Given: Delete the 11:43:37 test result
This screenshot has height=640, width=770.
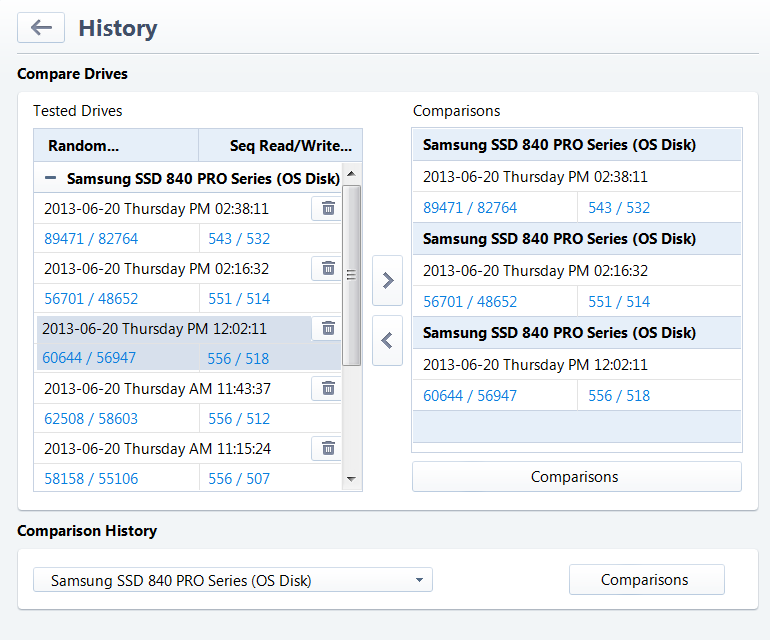Looking at the screenshot, I should [328, 389].
